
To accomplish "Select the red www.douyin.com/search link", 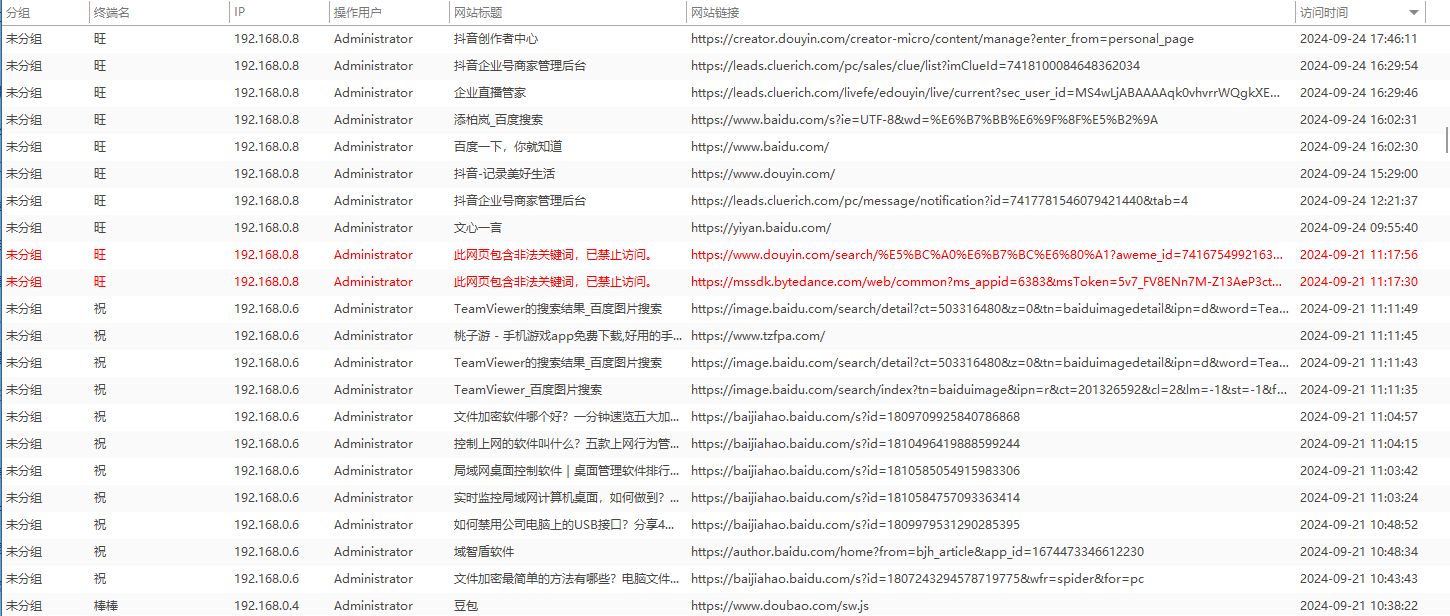I will click(986, 255).
